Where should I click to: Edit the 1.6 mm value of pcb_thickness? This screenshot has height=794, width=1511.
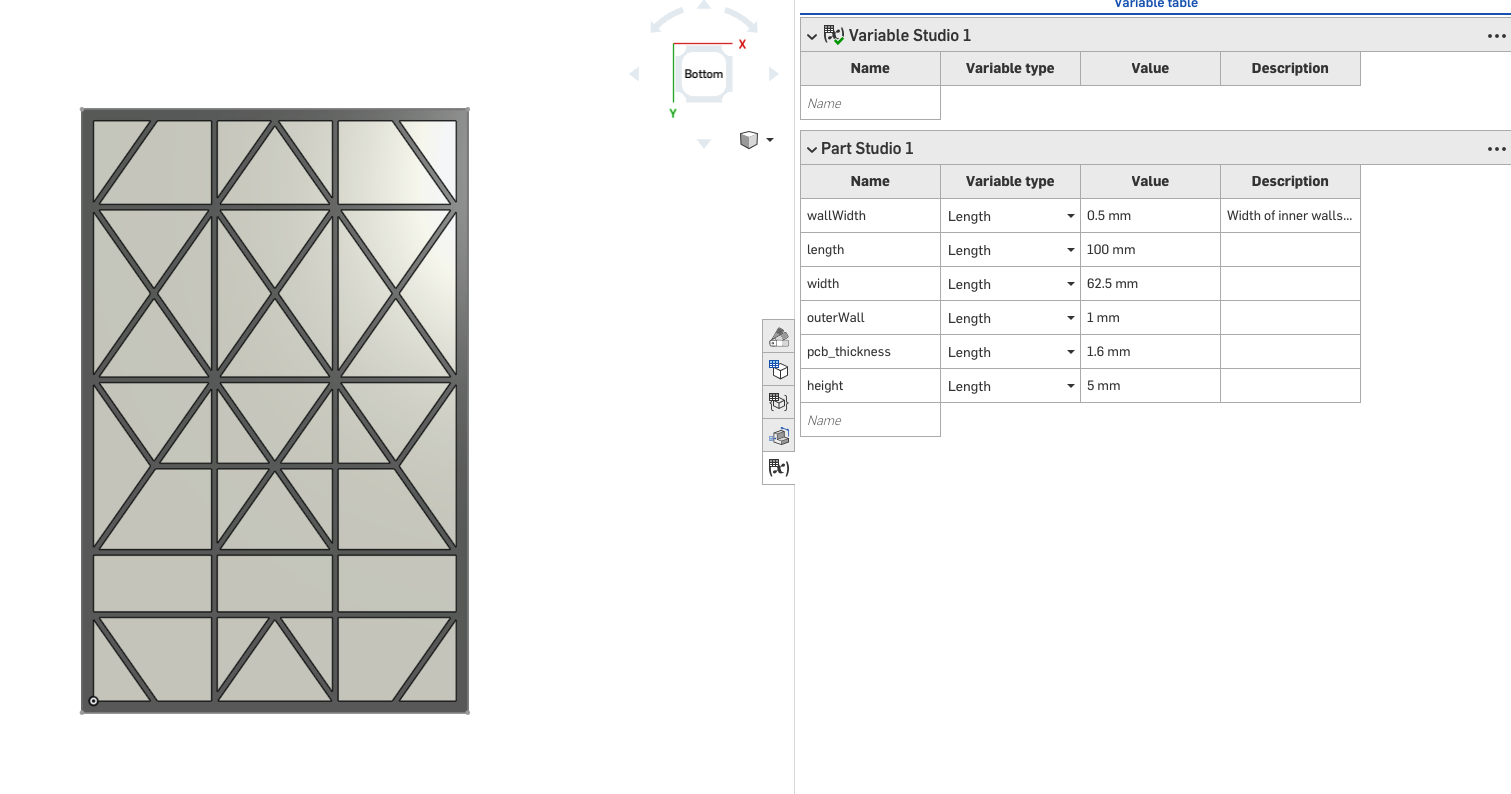1150,352
